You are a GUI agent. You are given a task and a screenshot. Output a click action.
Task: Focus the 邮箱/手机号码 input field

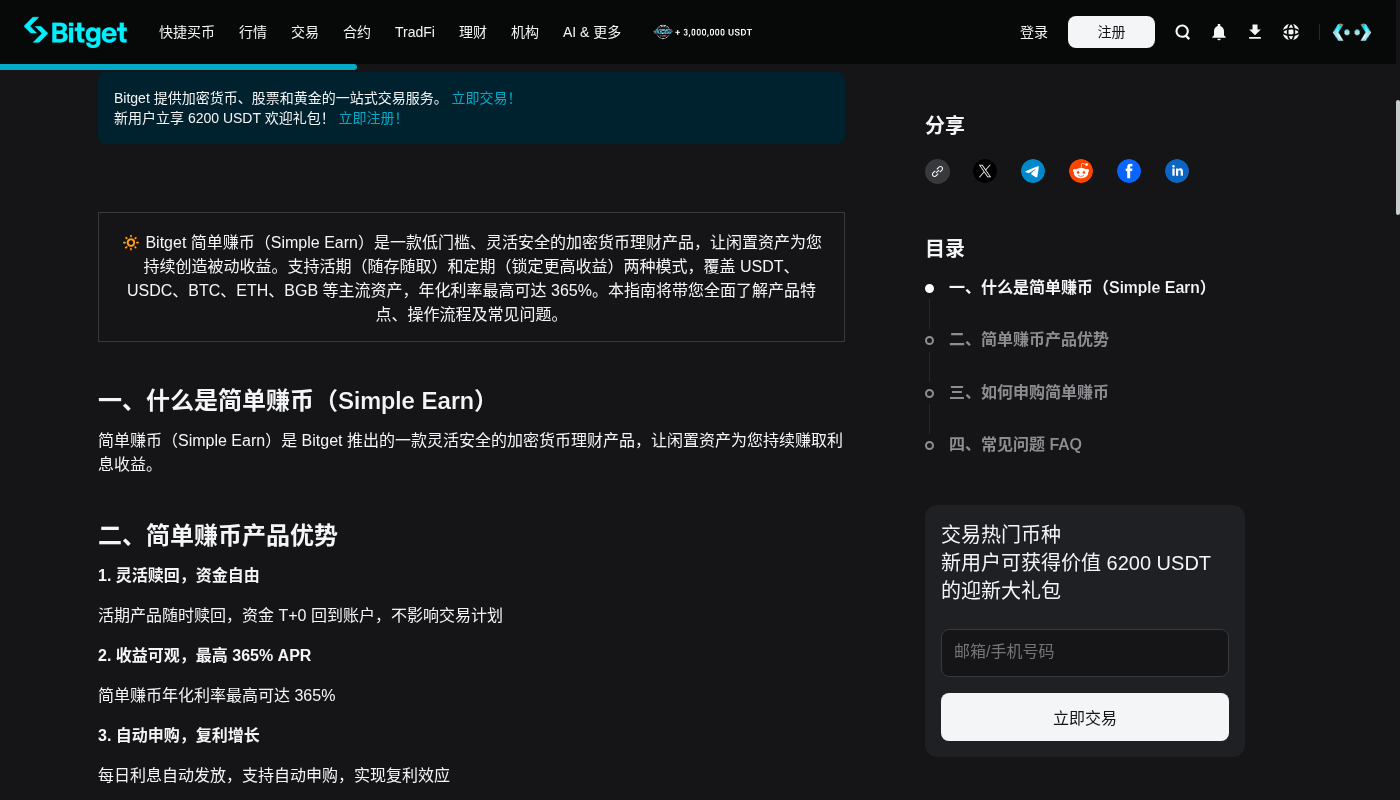tap(1085, 652)
